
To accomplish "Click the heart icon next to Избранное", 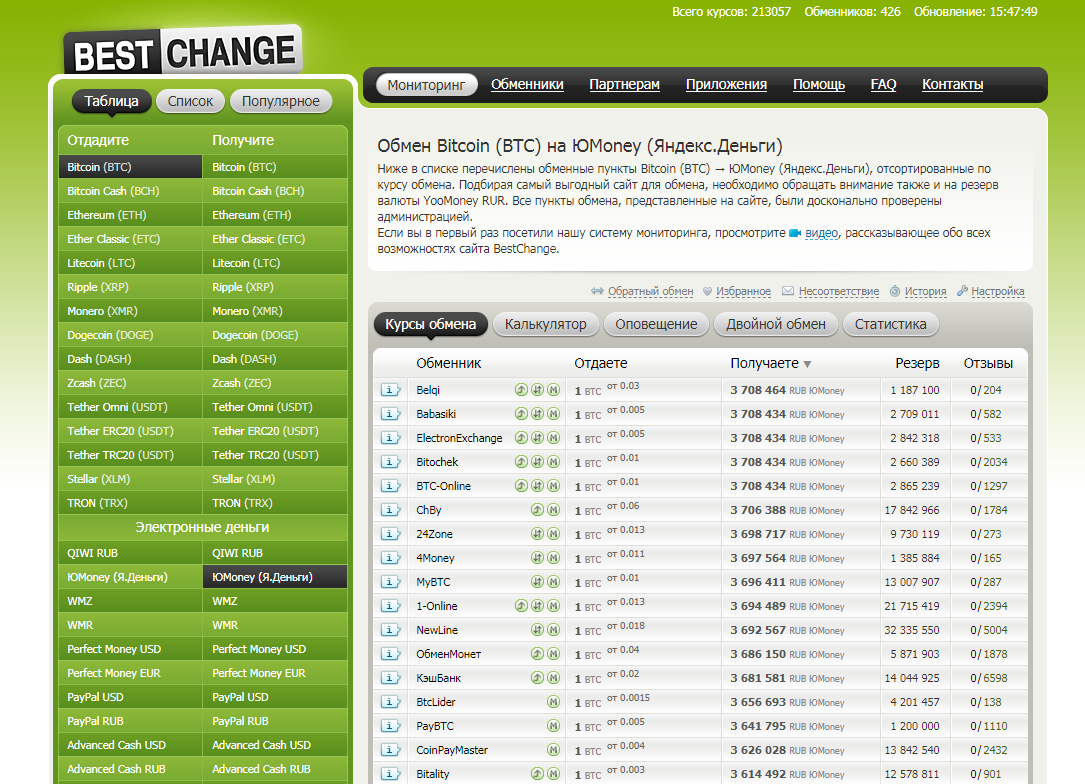I will 707,291.
